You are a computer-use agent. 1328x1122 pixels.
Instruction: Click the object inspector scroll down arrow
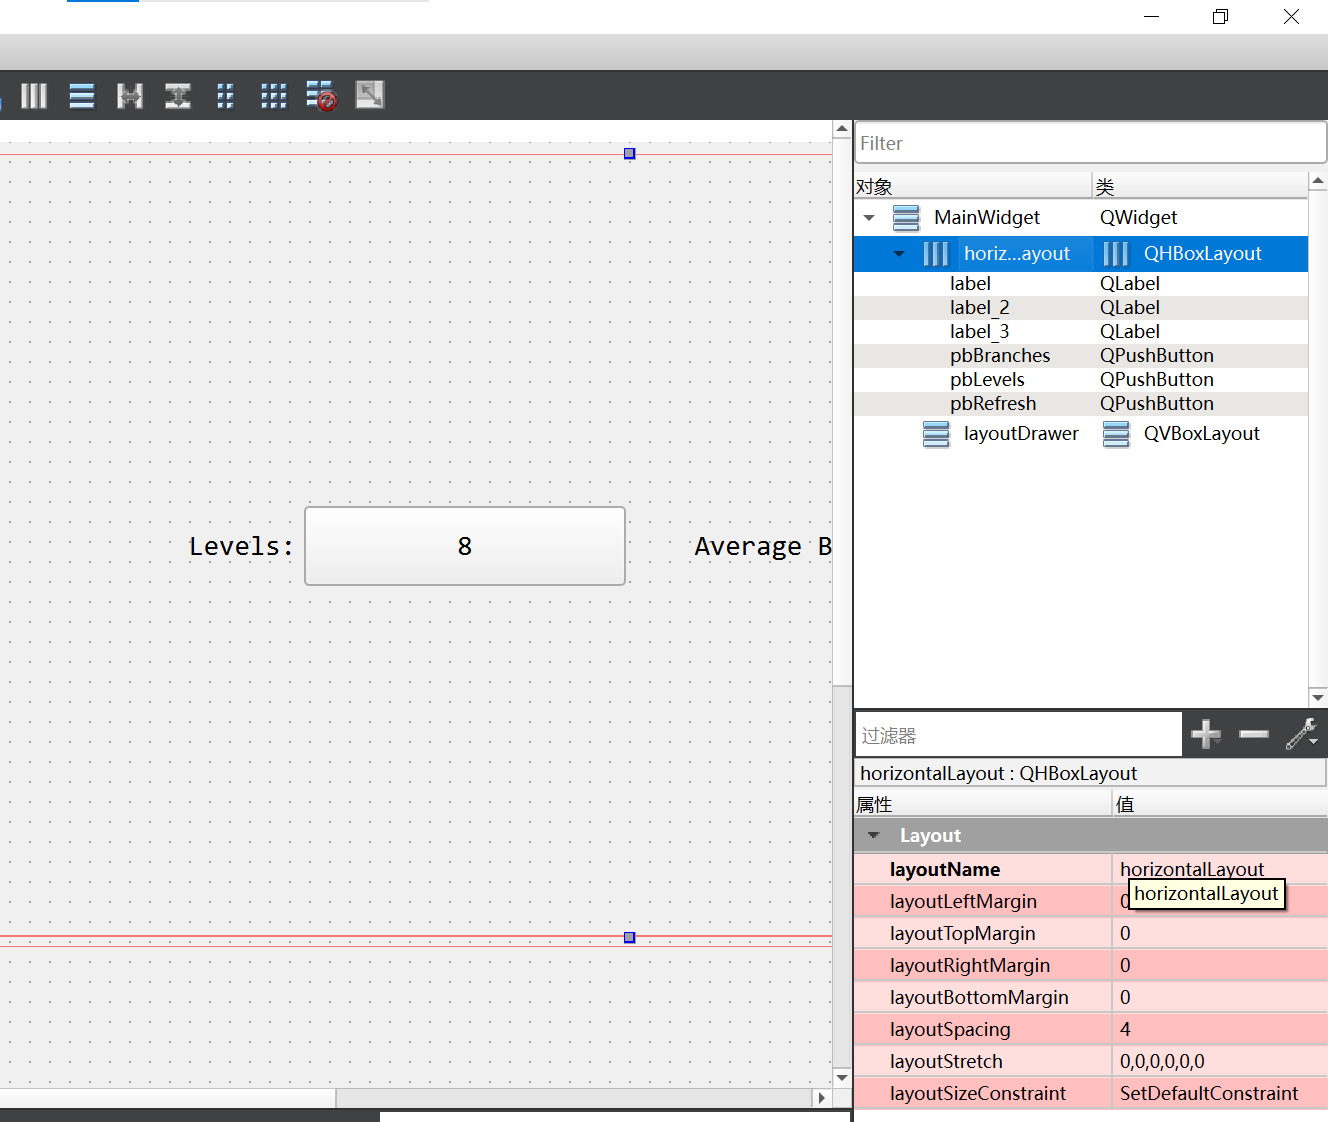coord(1318,698)
